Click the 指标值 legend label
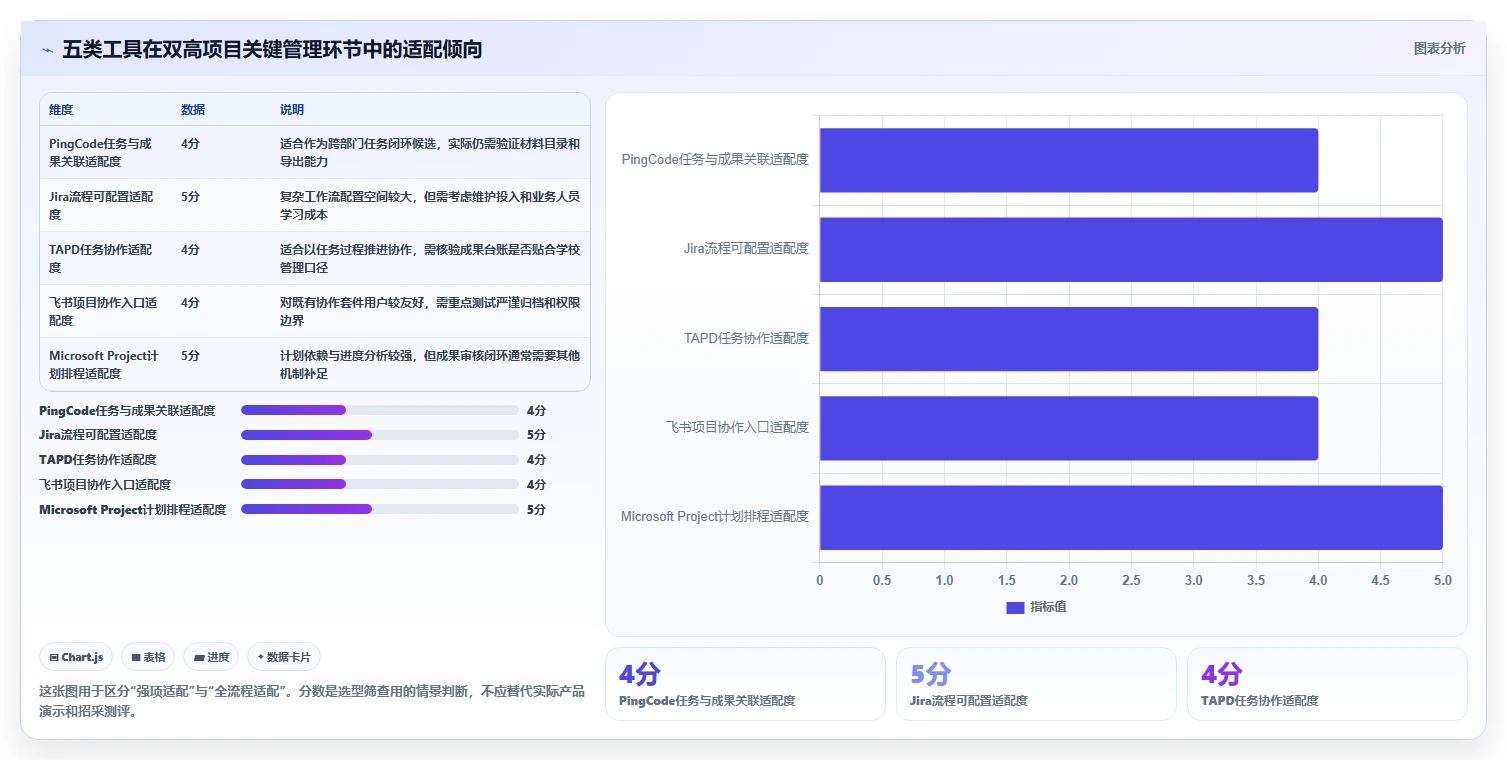 (1049, 607)
